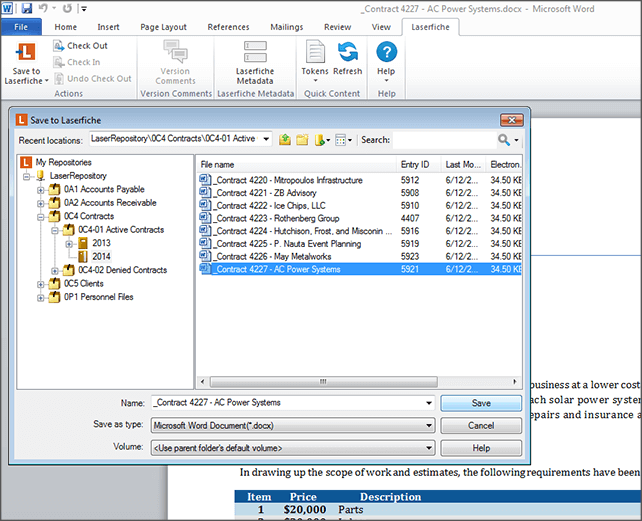642x521 pixels.
Task: Open the Recent locations dropdown
Action: [x=266, y=139]
